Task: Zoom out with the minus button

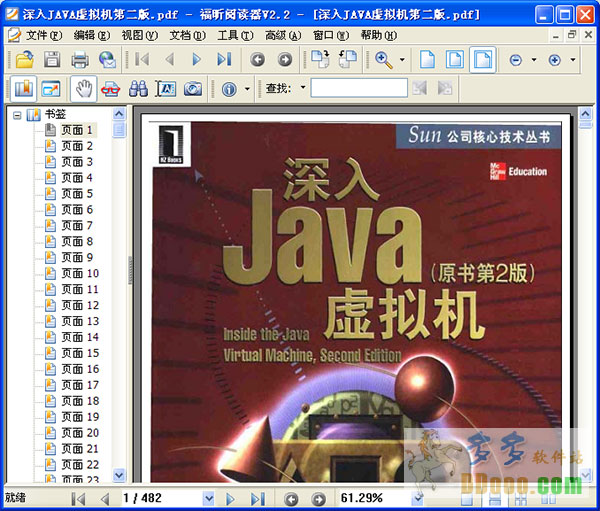Action: coord(516,60)
